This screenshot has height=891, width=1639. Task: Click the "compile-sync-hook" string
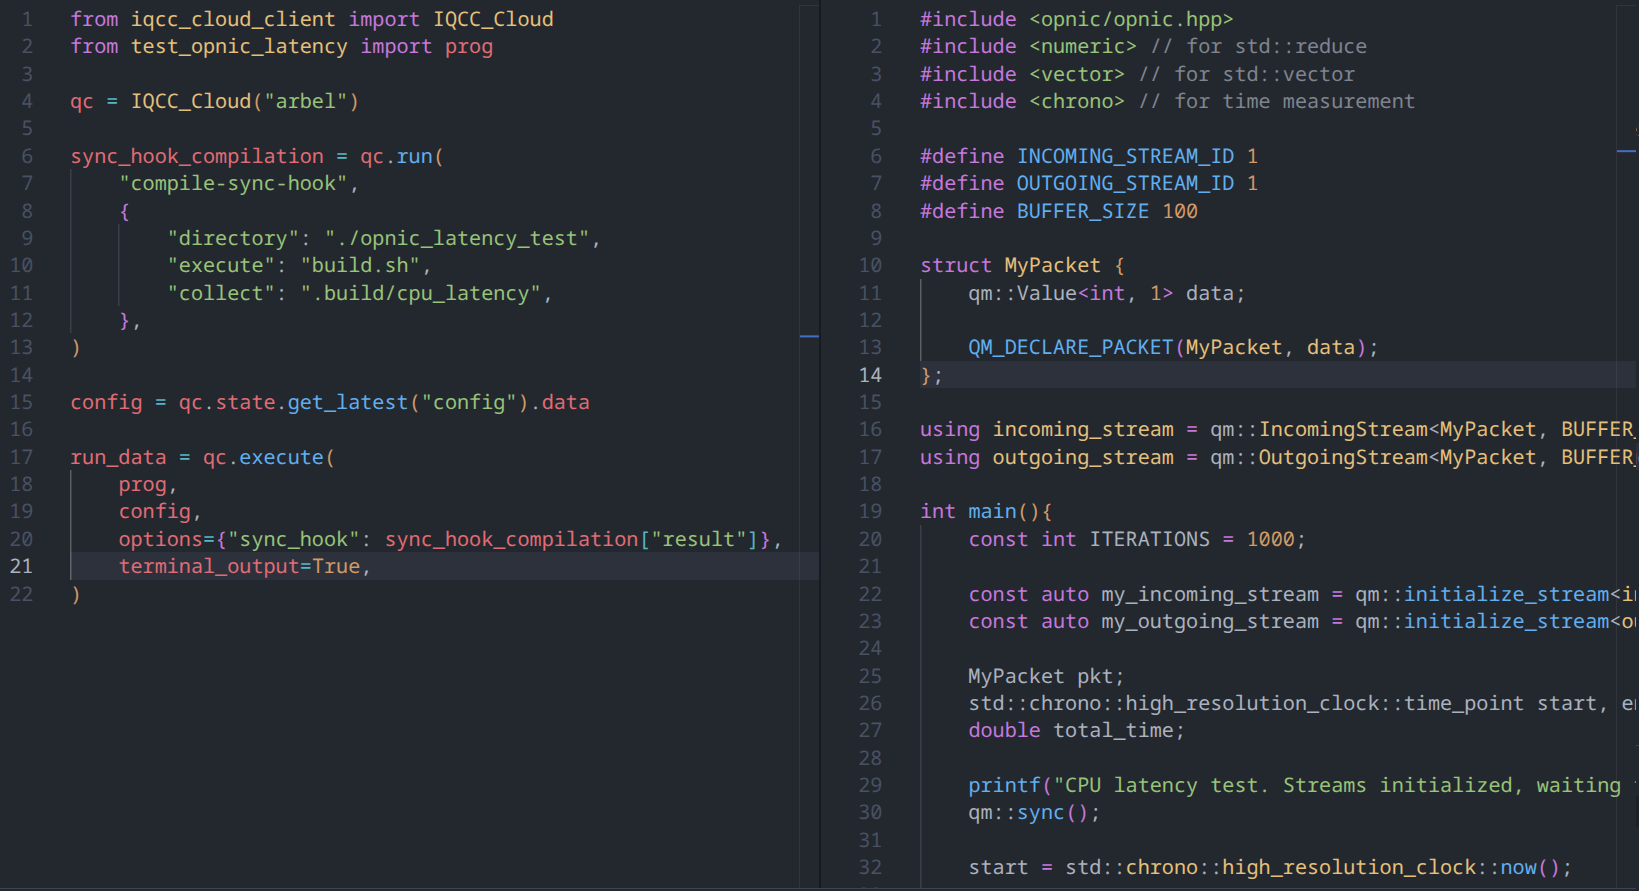coord(233,184)
